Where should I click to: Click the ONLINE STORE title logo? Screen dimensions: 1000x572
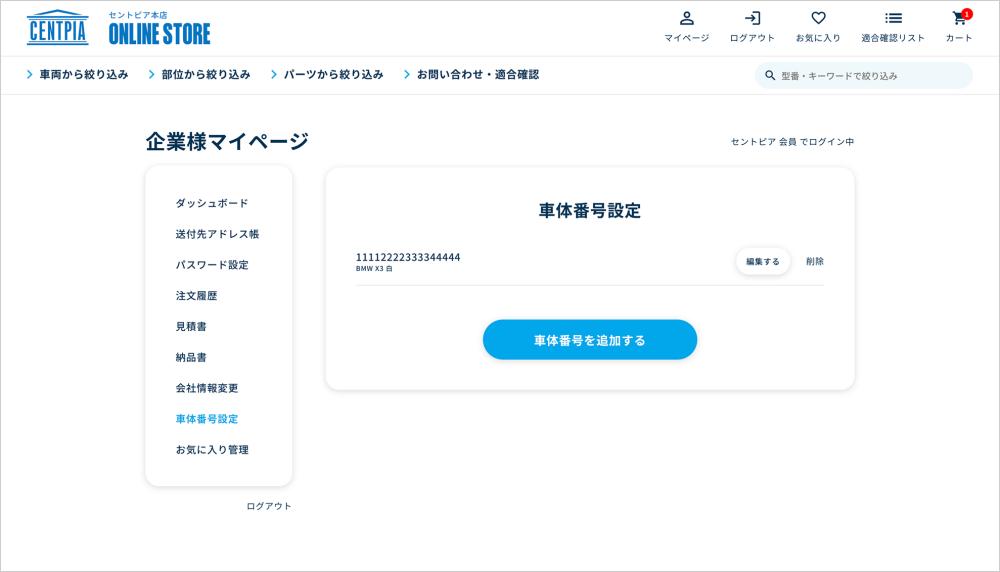(159, 33)
